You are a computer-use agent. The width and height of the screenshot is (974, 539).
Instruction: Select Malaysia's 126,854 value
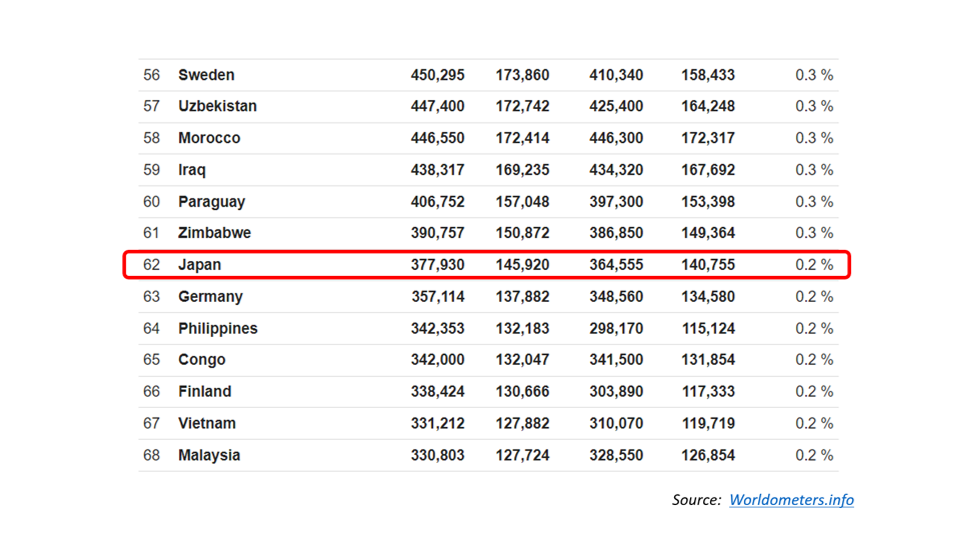(x=708, y=455)
